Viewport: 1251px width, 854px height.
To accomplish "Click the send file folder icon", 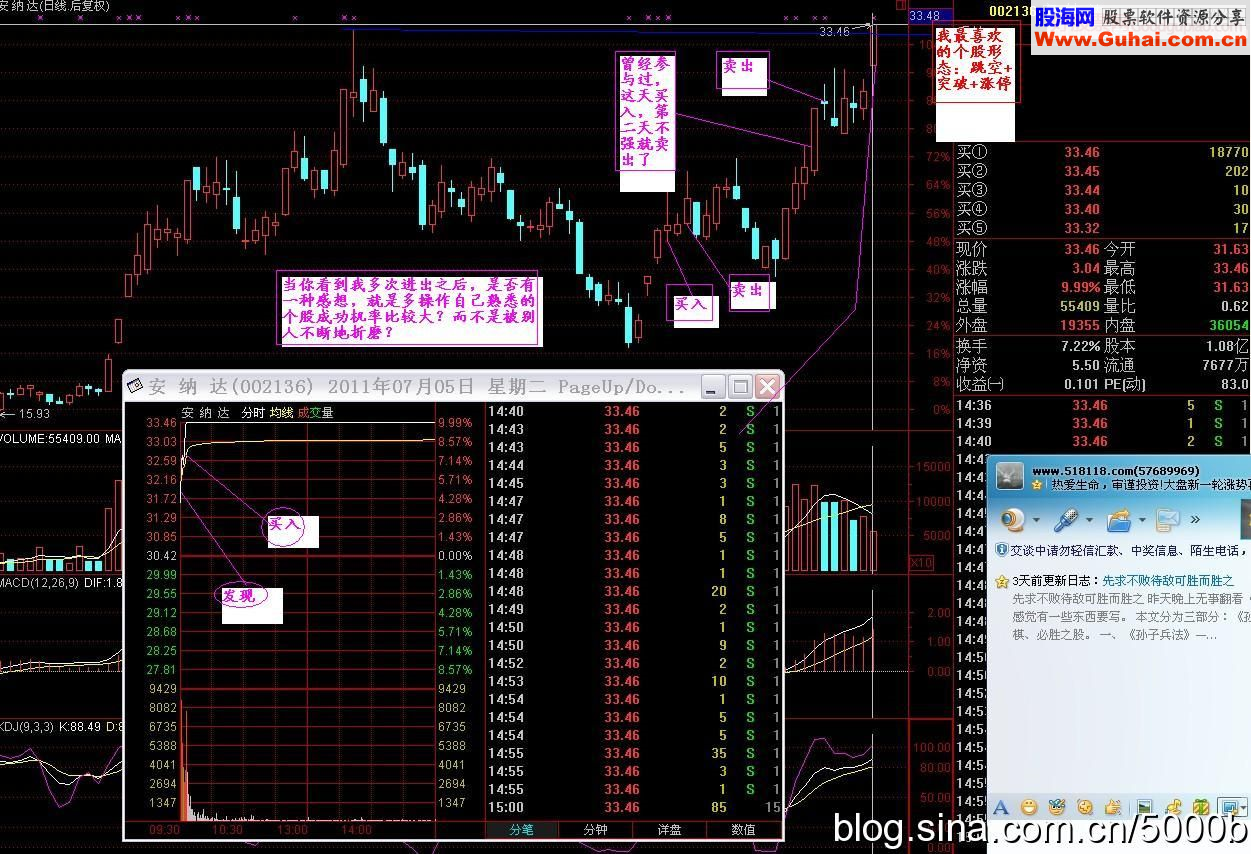I will click(x=1119, y=520).
